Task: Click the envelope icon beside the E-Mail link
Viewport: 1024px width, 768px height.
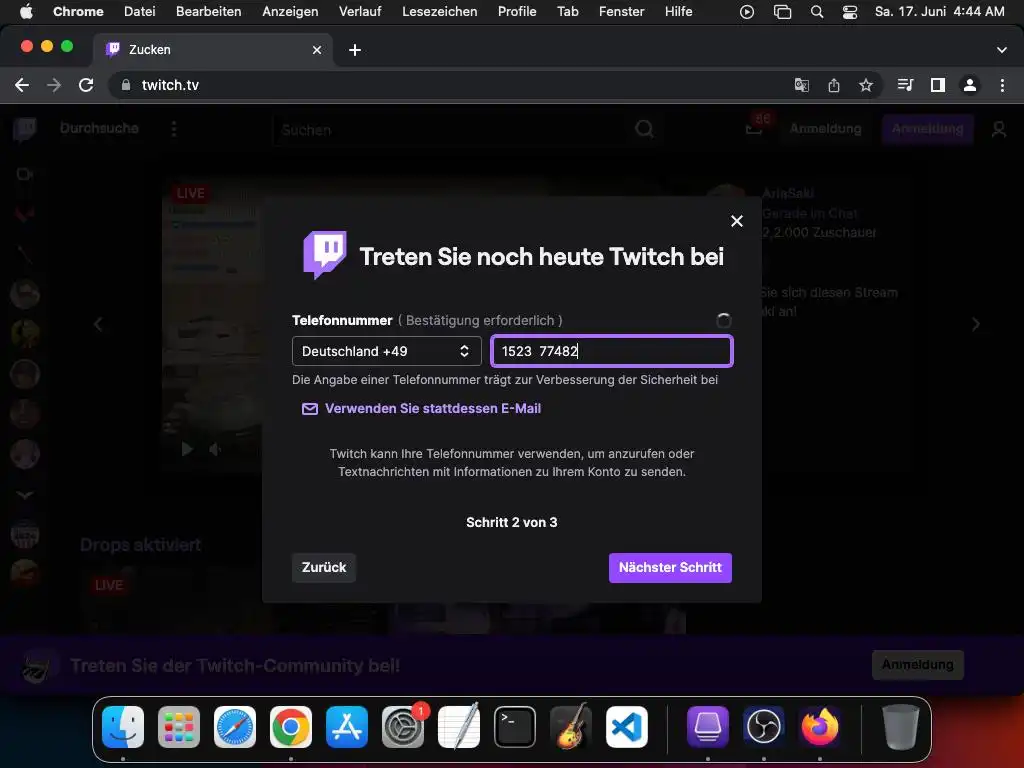Action: coord(310,409)
